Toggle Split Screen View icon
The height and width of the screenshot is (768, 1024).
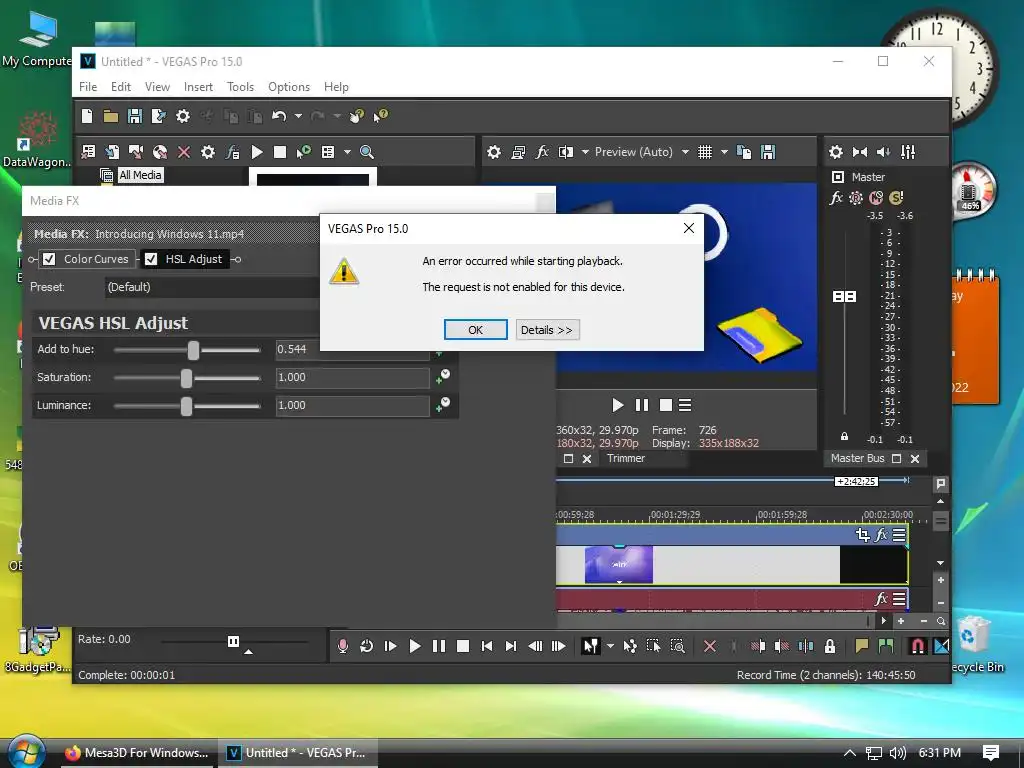tap(566, 152)
